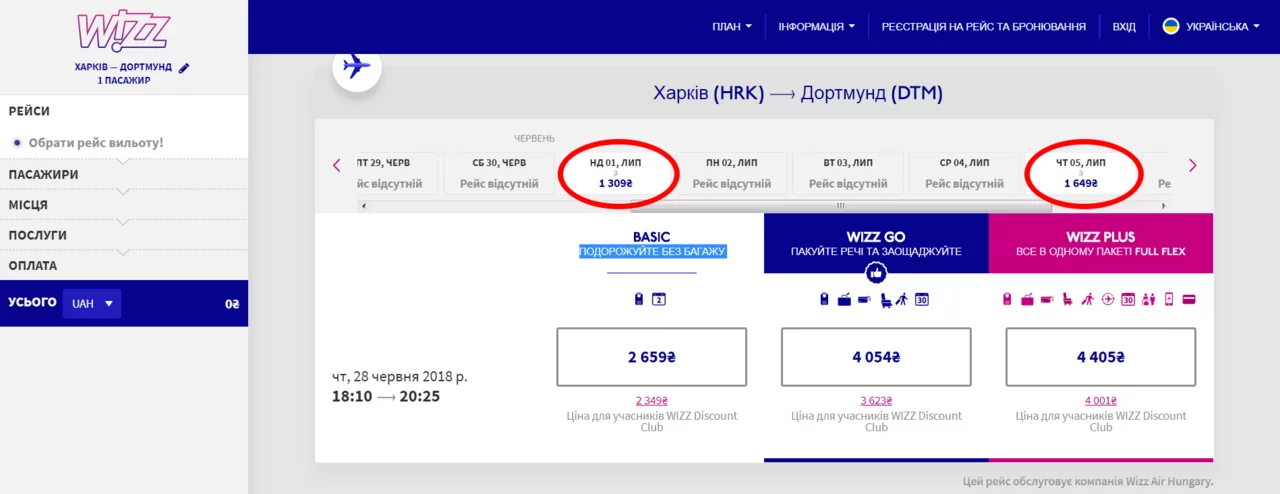Click the 18:10 → 20:25 flight time
1280x494 pixels.
[385, 397]
